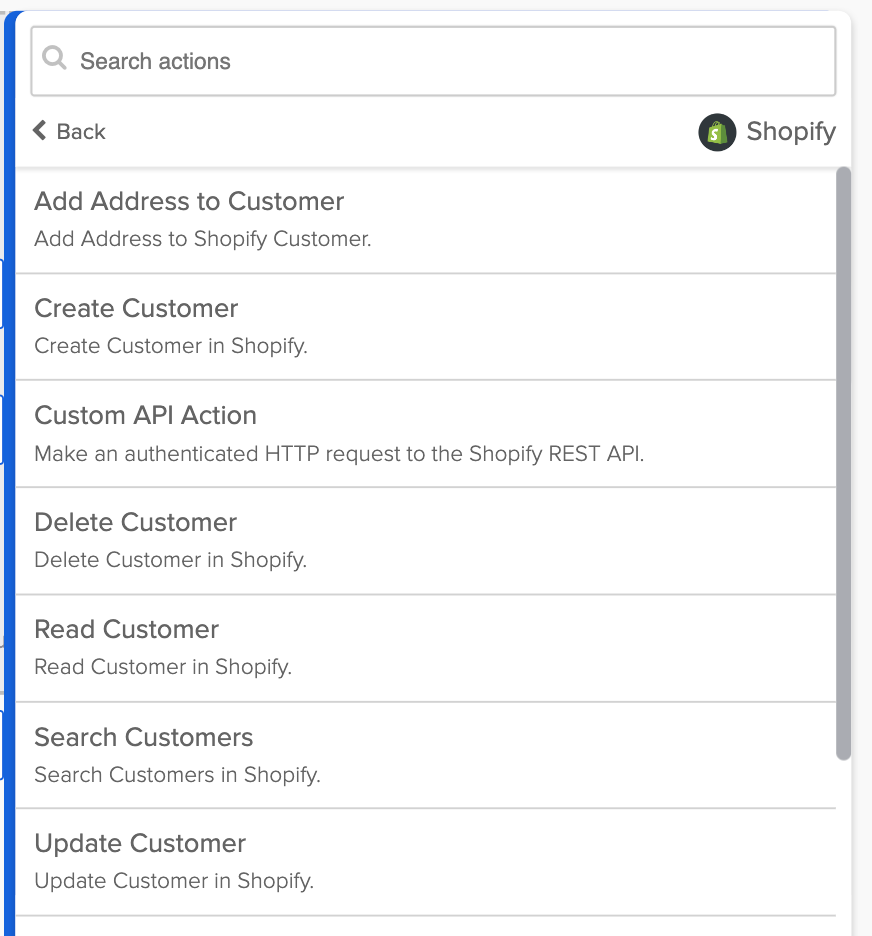Click inside the Search actions field

pos(400,61)
